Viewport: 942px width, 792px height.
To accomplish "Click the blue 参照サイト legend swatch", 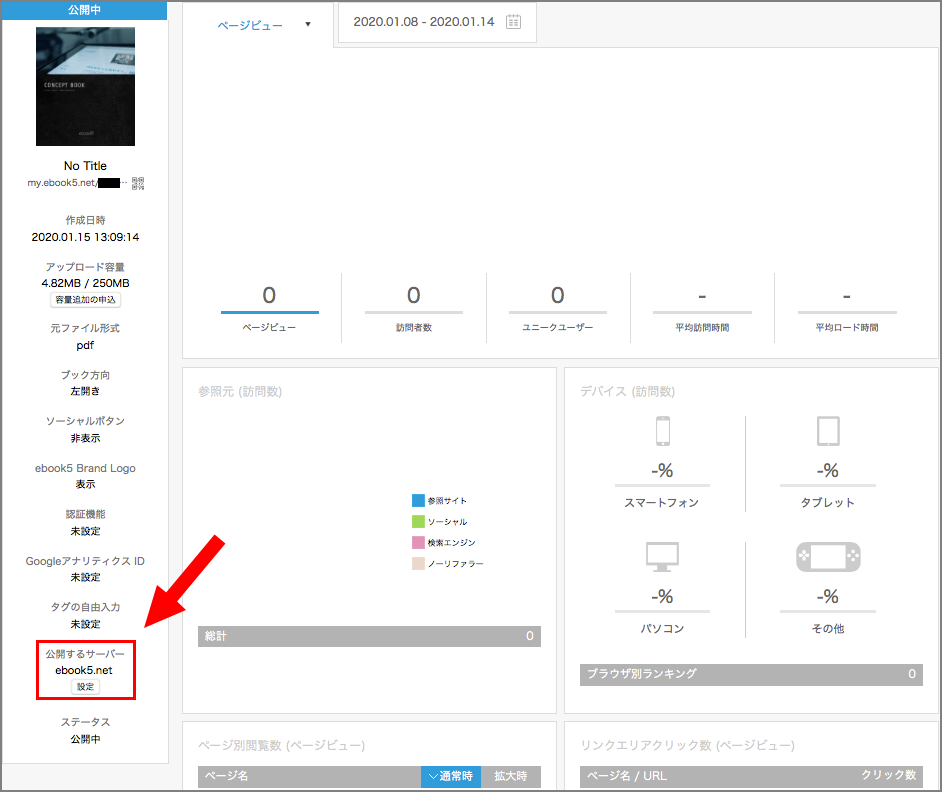I will [418, 500].
